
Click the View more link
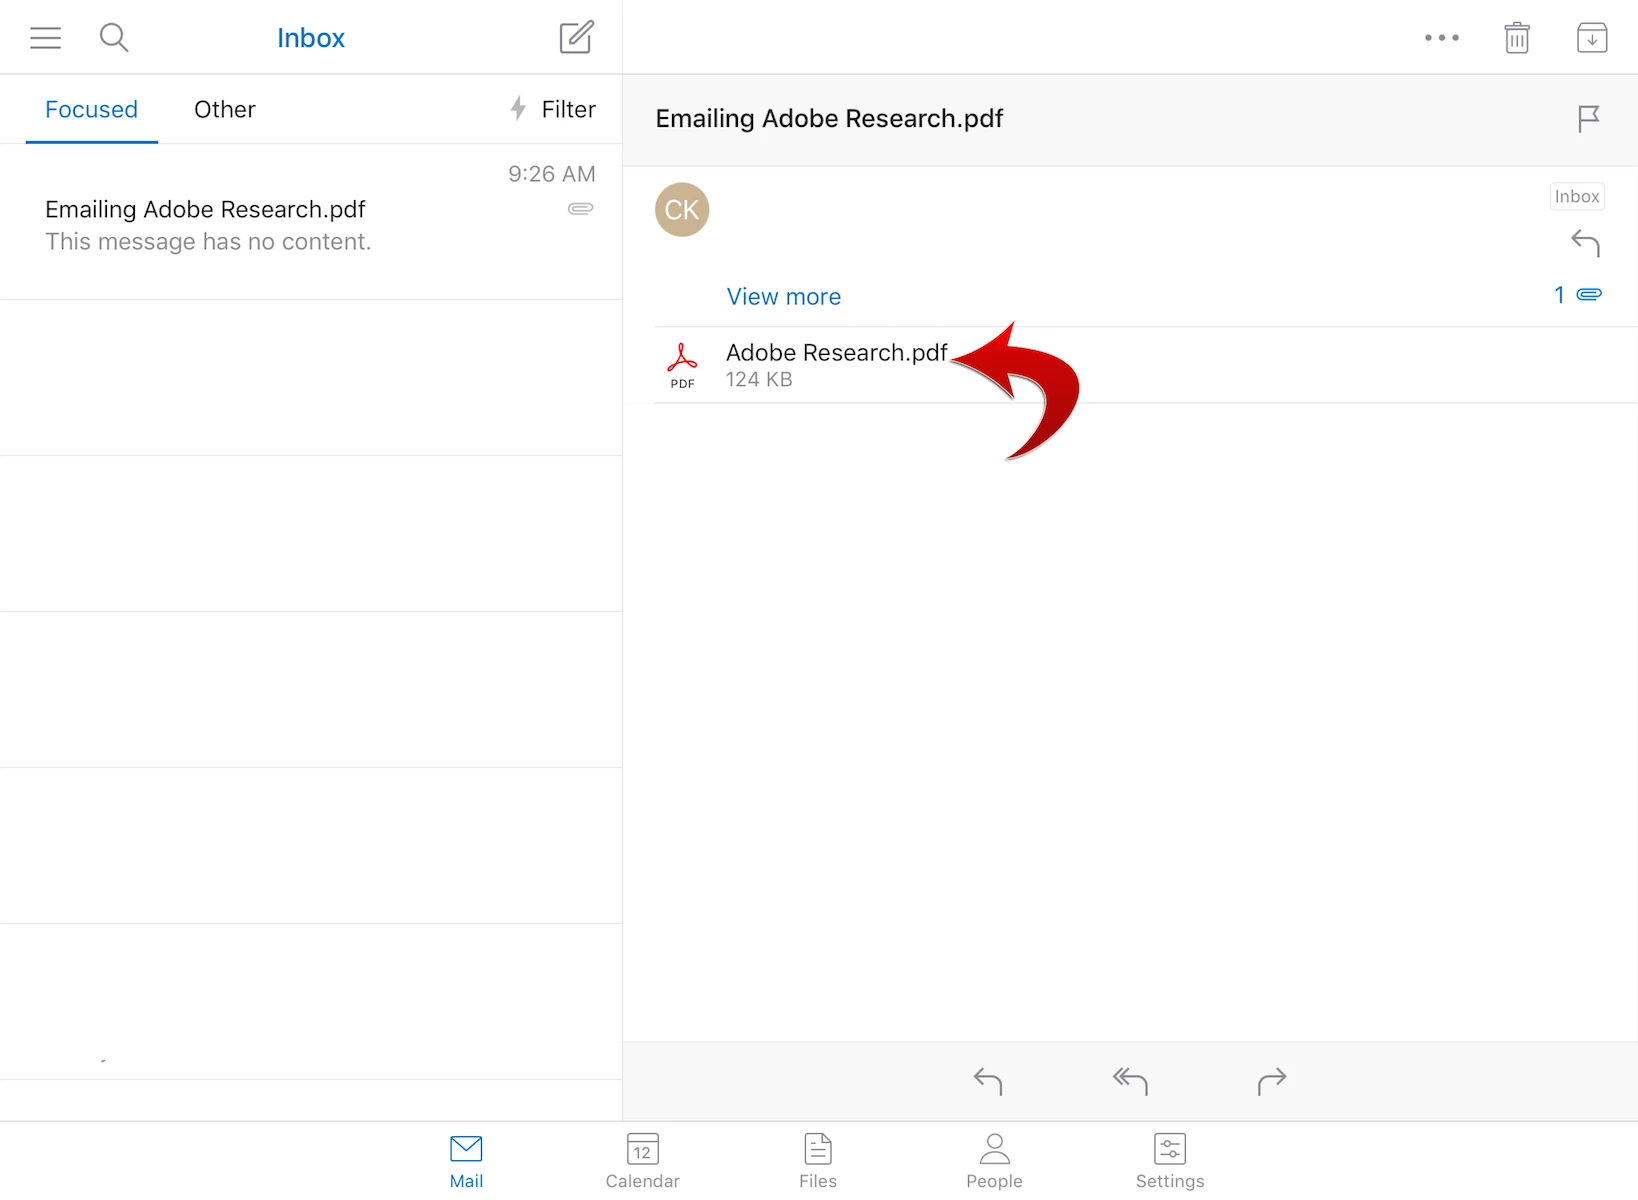point(784,296)
